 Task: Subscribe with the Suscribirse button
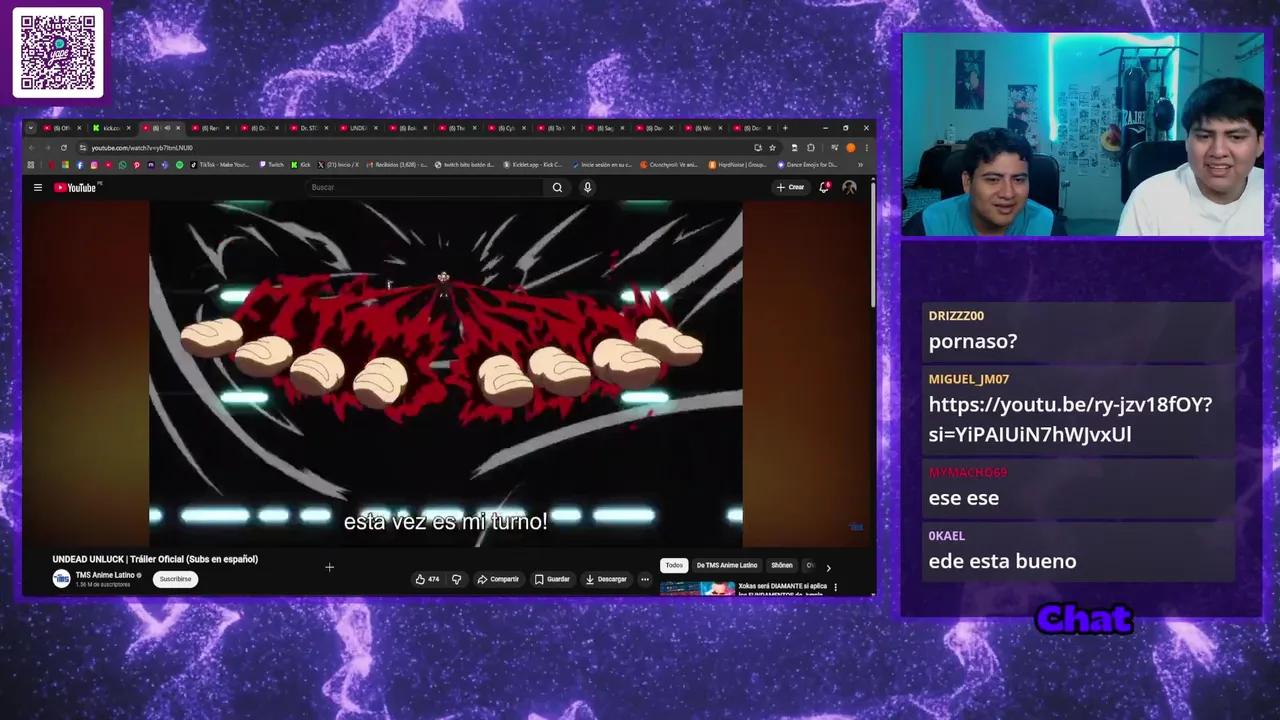coord(175,579)
